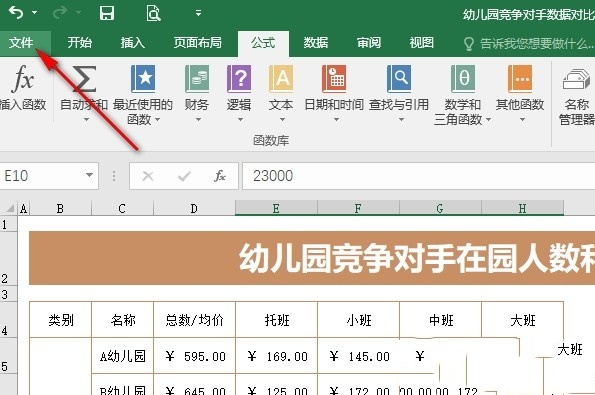Select column F header
The height and width of the screenshot is (395, 595).
click(x=358, y=208)
